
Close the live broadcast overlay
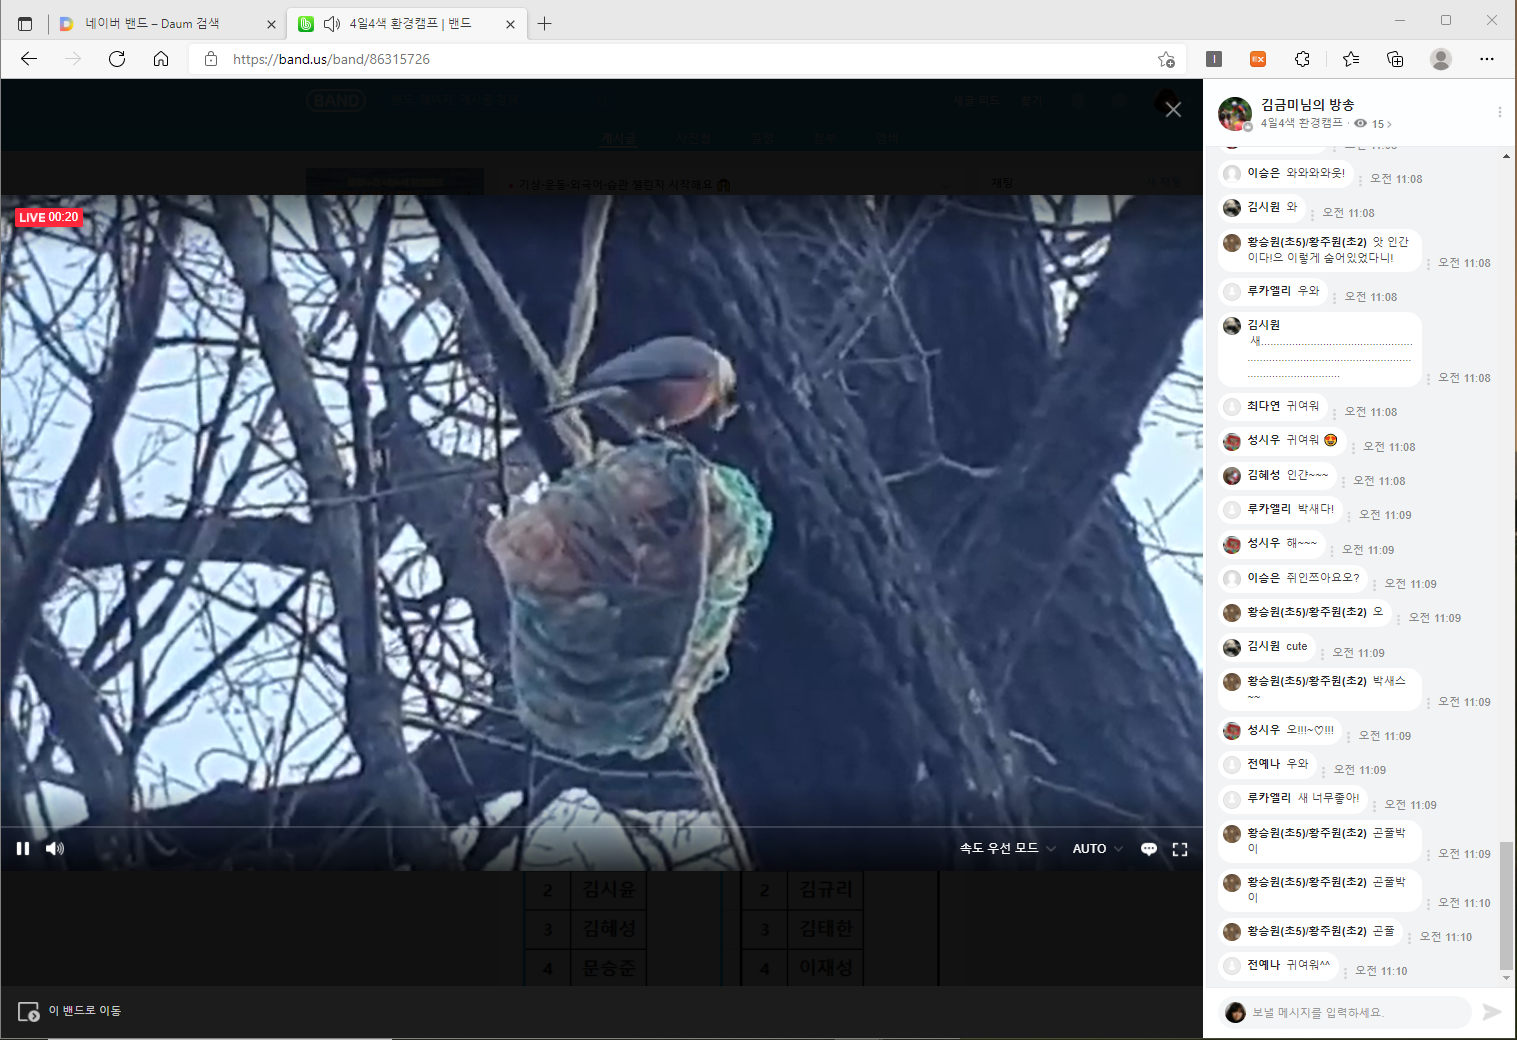point(1173,110)
